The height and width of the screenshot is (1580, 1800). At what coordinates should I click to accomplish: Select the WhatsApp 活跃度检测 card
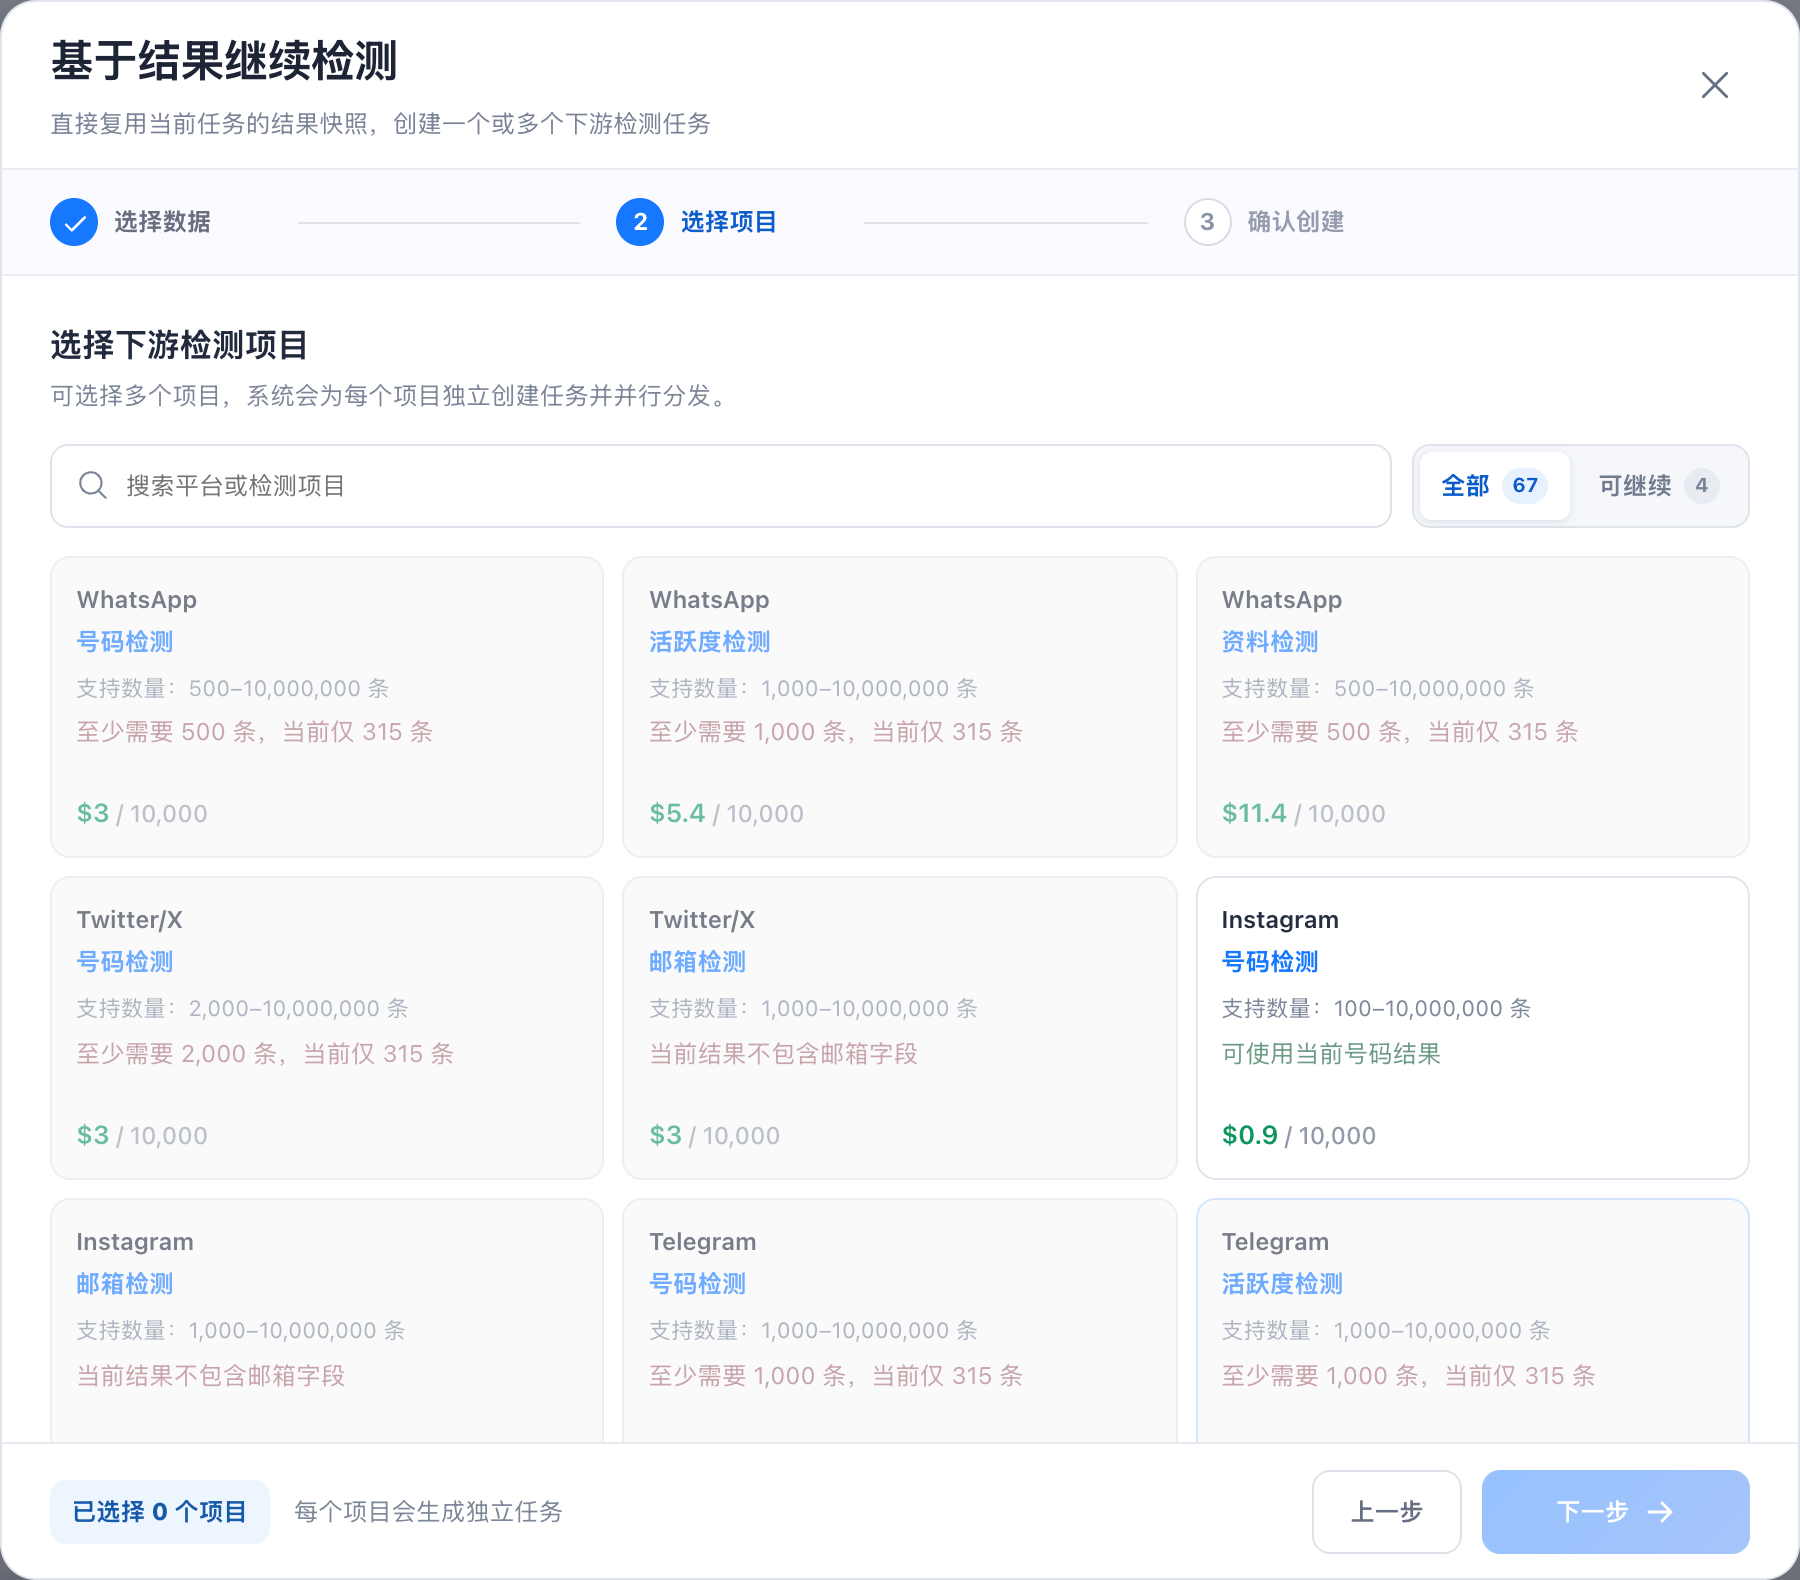900,707
